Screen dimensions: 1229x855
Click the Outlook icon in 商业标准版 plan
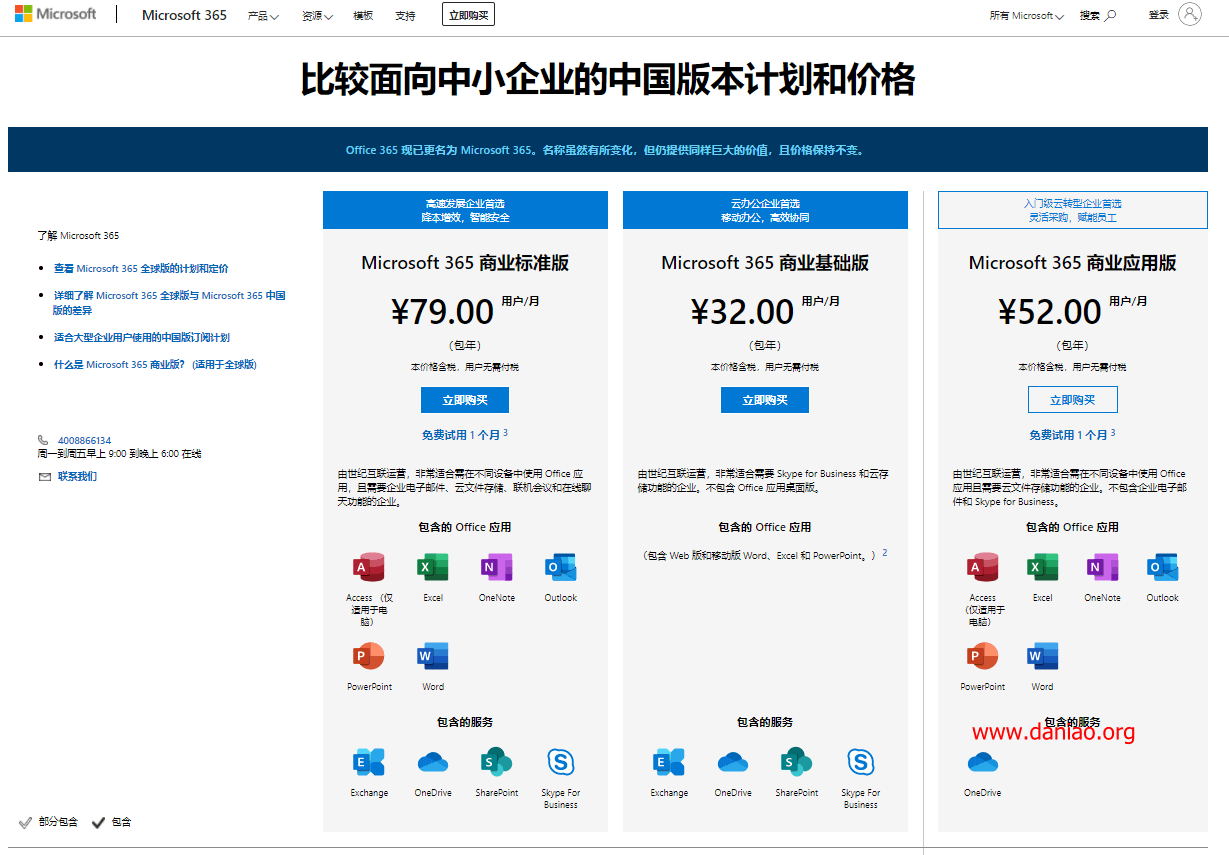561,567
